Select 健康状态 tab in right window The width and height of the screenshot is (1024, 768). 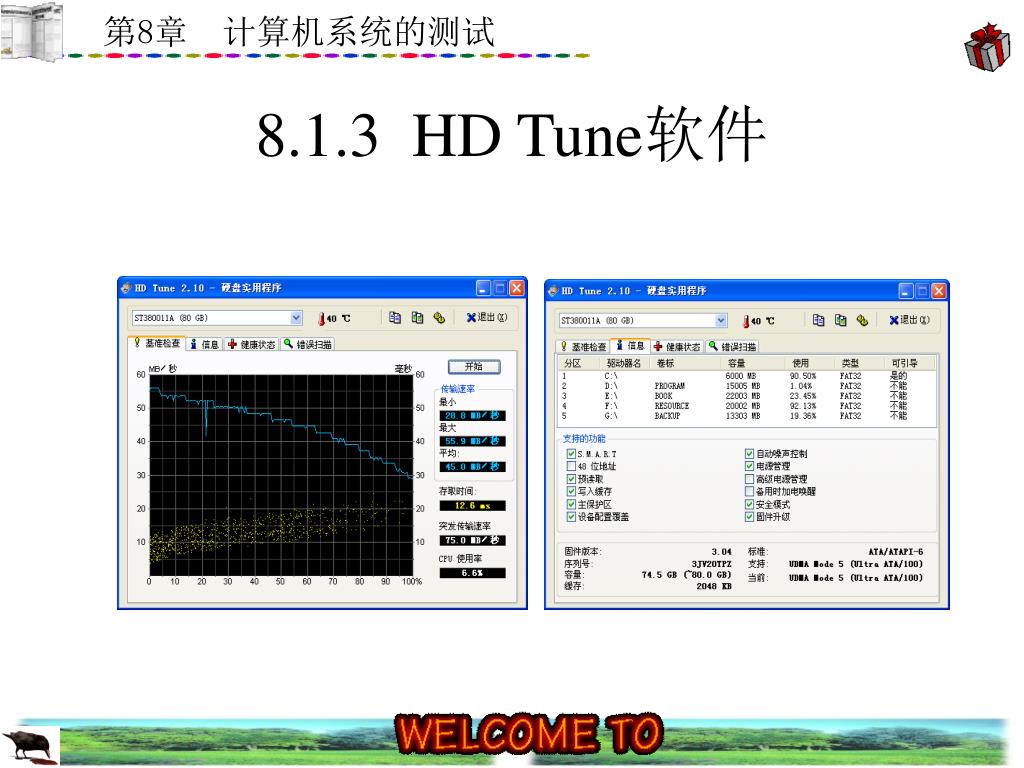pos(677,347)
